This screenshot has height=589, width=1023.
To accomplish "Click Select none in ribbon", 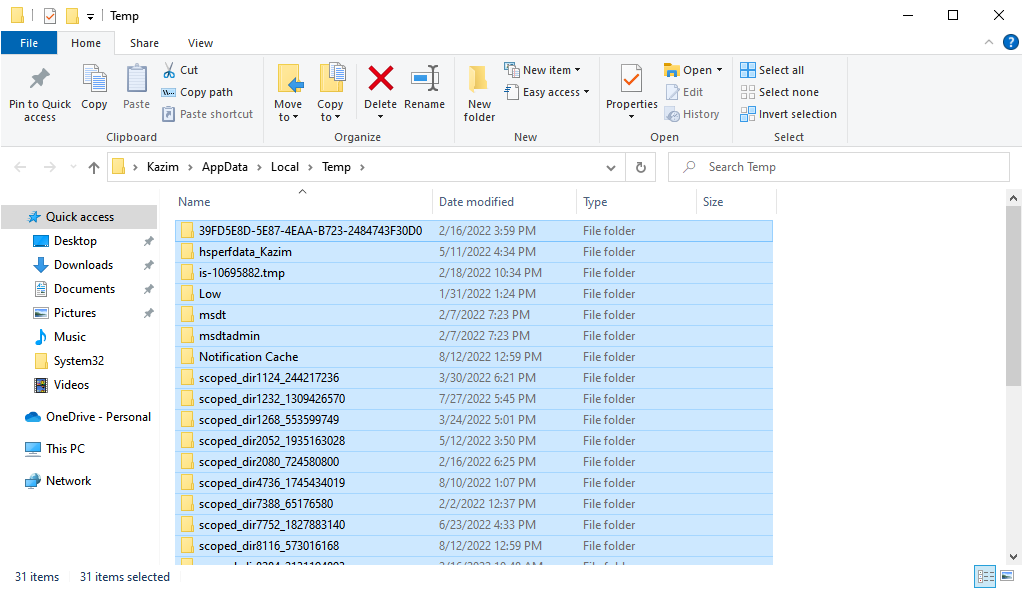I will point(780,92).
